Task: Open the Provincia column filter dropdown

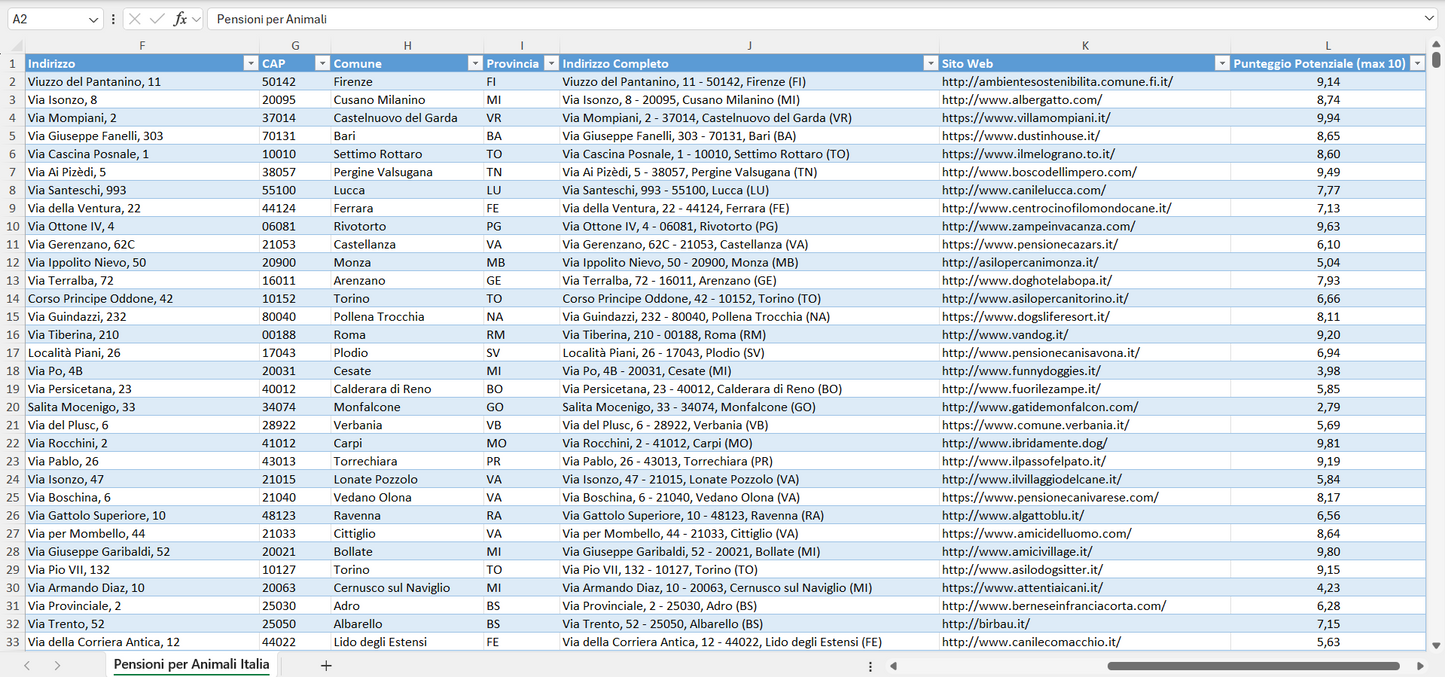Action: 549,63
